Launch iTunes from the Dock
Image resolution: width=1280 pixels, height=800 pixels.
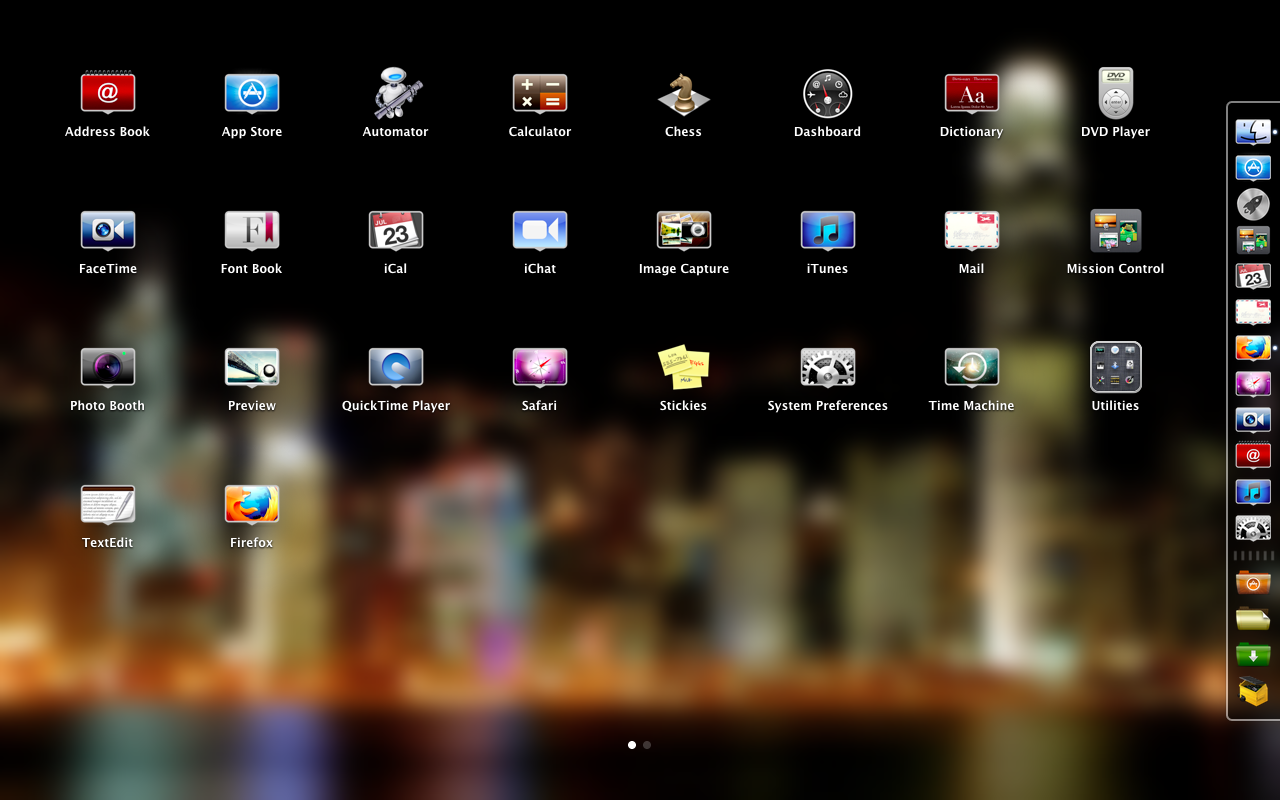1253,492
